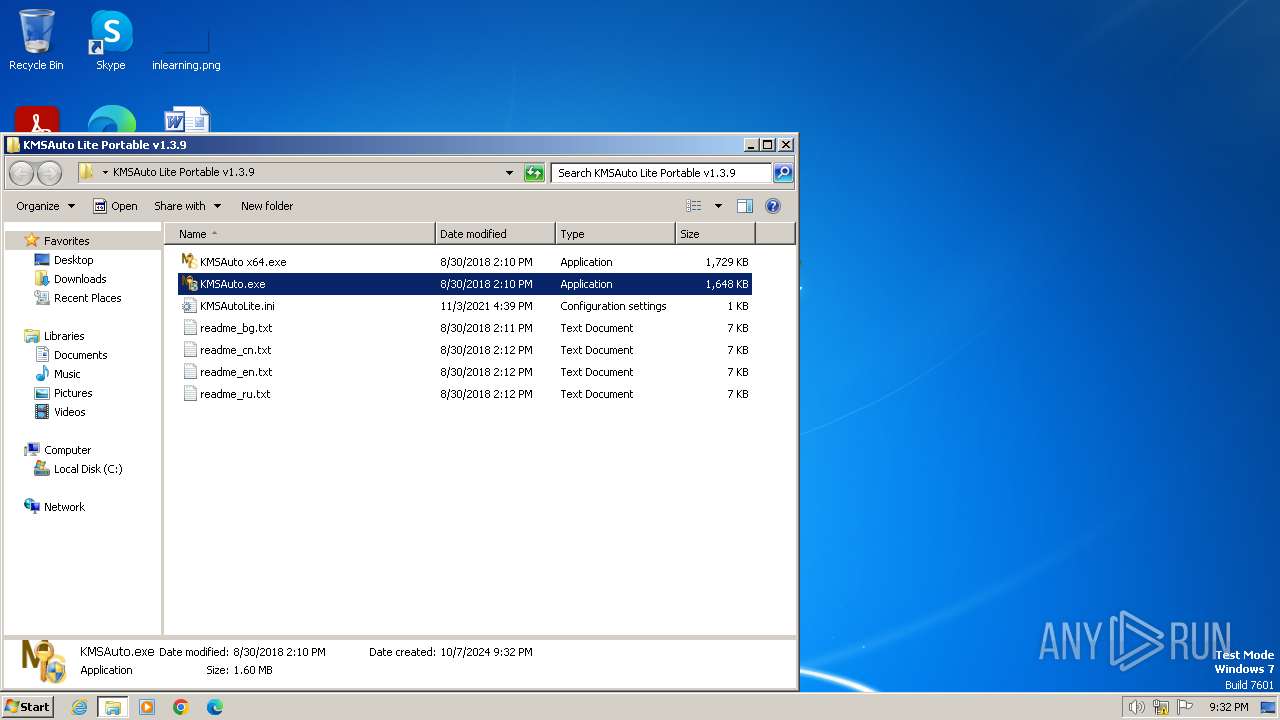
Task: Open the Skype desktop shortcut
Action: coord(111,40)
